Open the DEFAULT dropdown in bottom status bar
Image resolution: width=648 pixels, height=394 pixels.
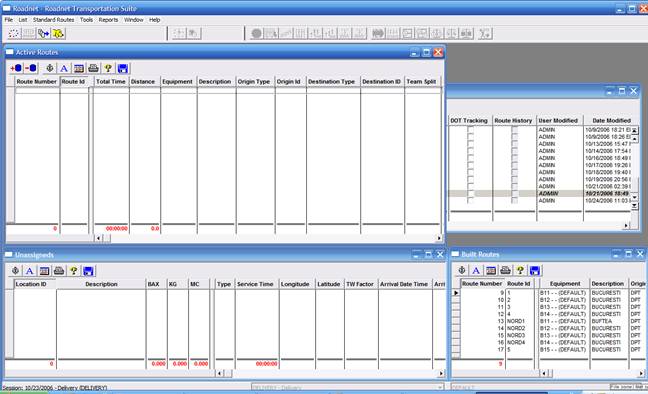coord(529,388)
